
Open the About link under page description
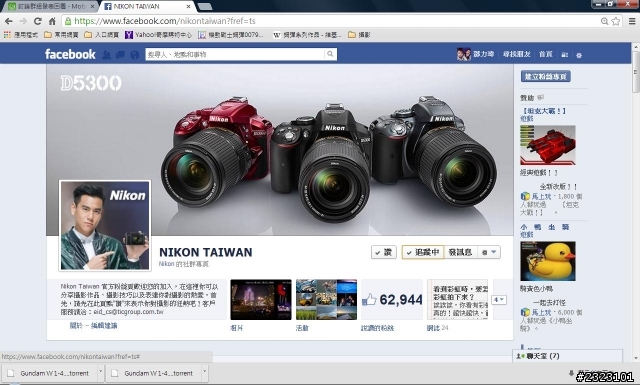pos(76,325)
